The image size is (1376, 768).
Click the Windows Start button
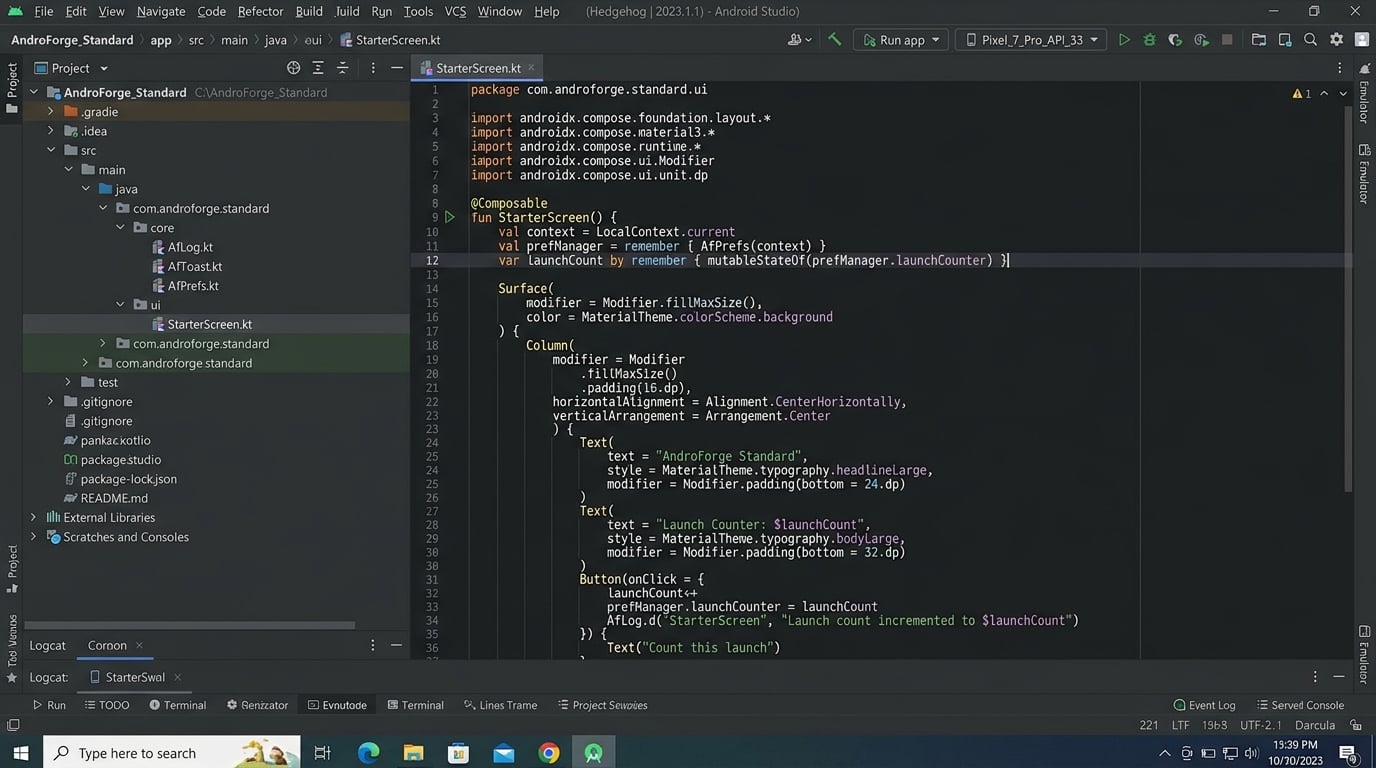pyautogui.click(x=21, y=752)
